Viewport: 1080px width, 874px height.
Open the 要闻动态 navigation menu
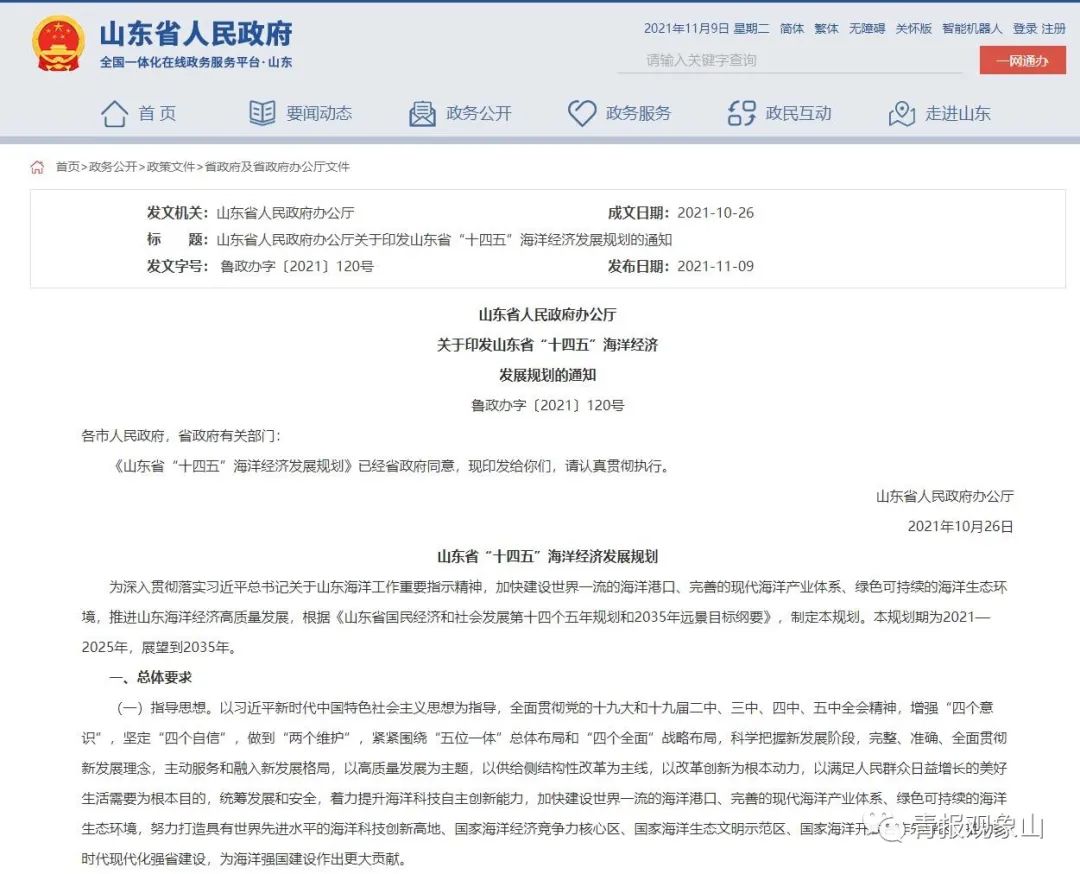[319, 113]
